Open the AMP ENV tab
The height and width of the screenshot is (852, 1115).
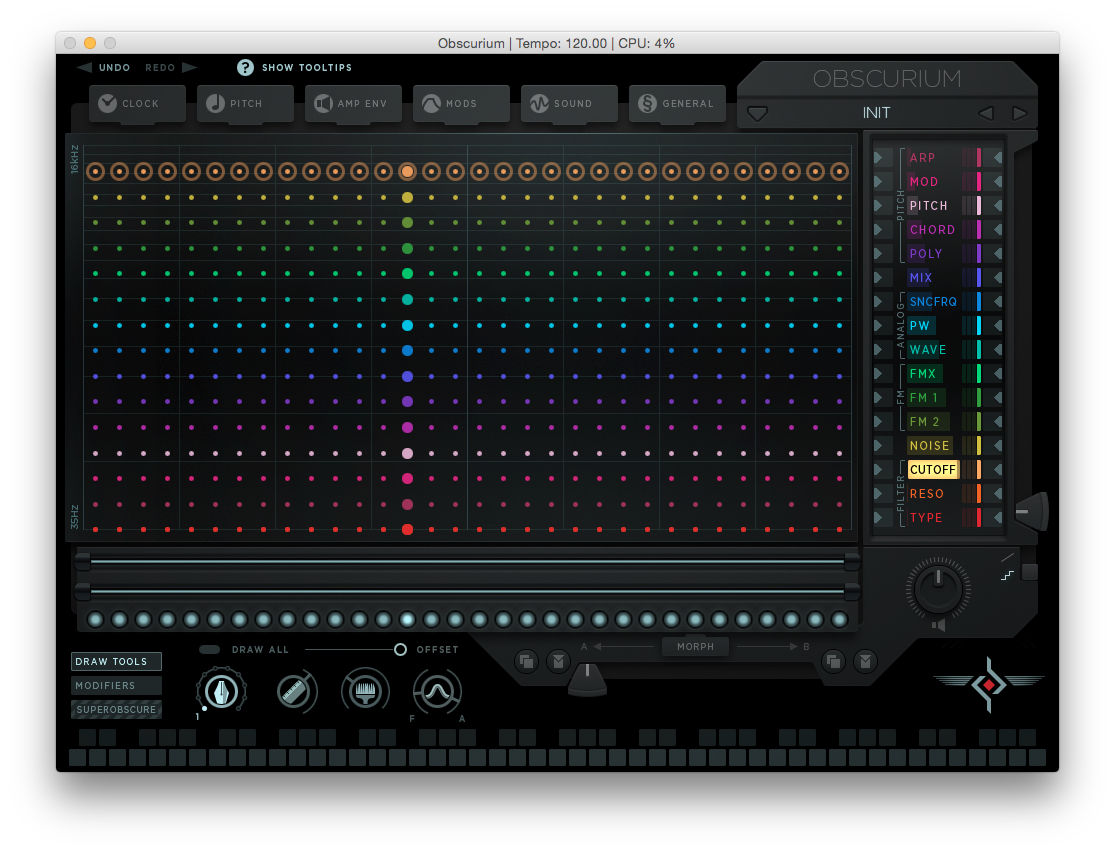(x=353, y=104)
